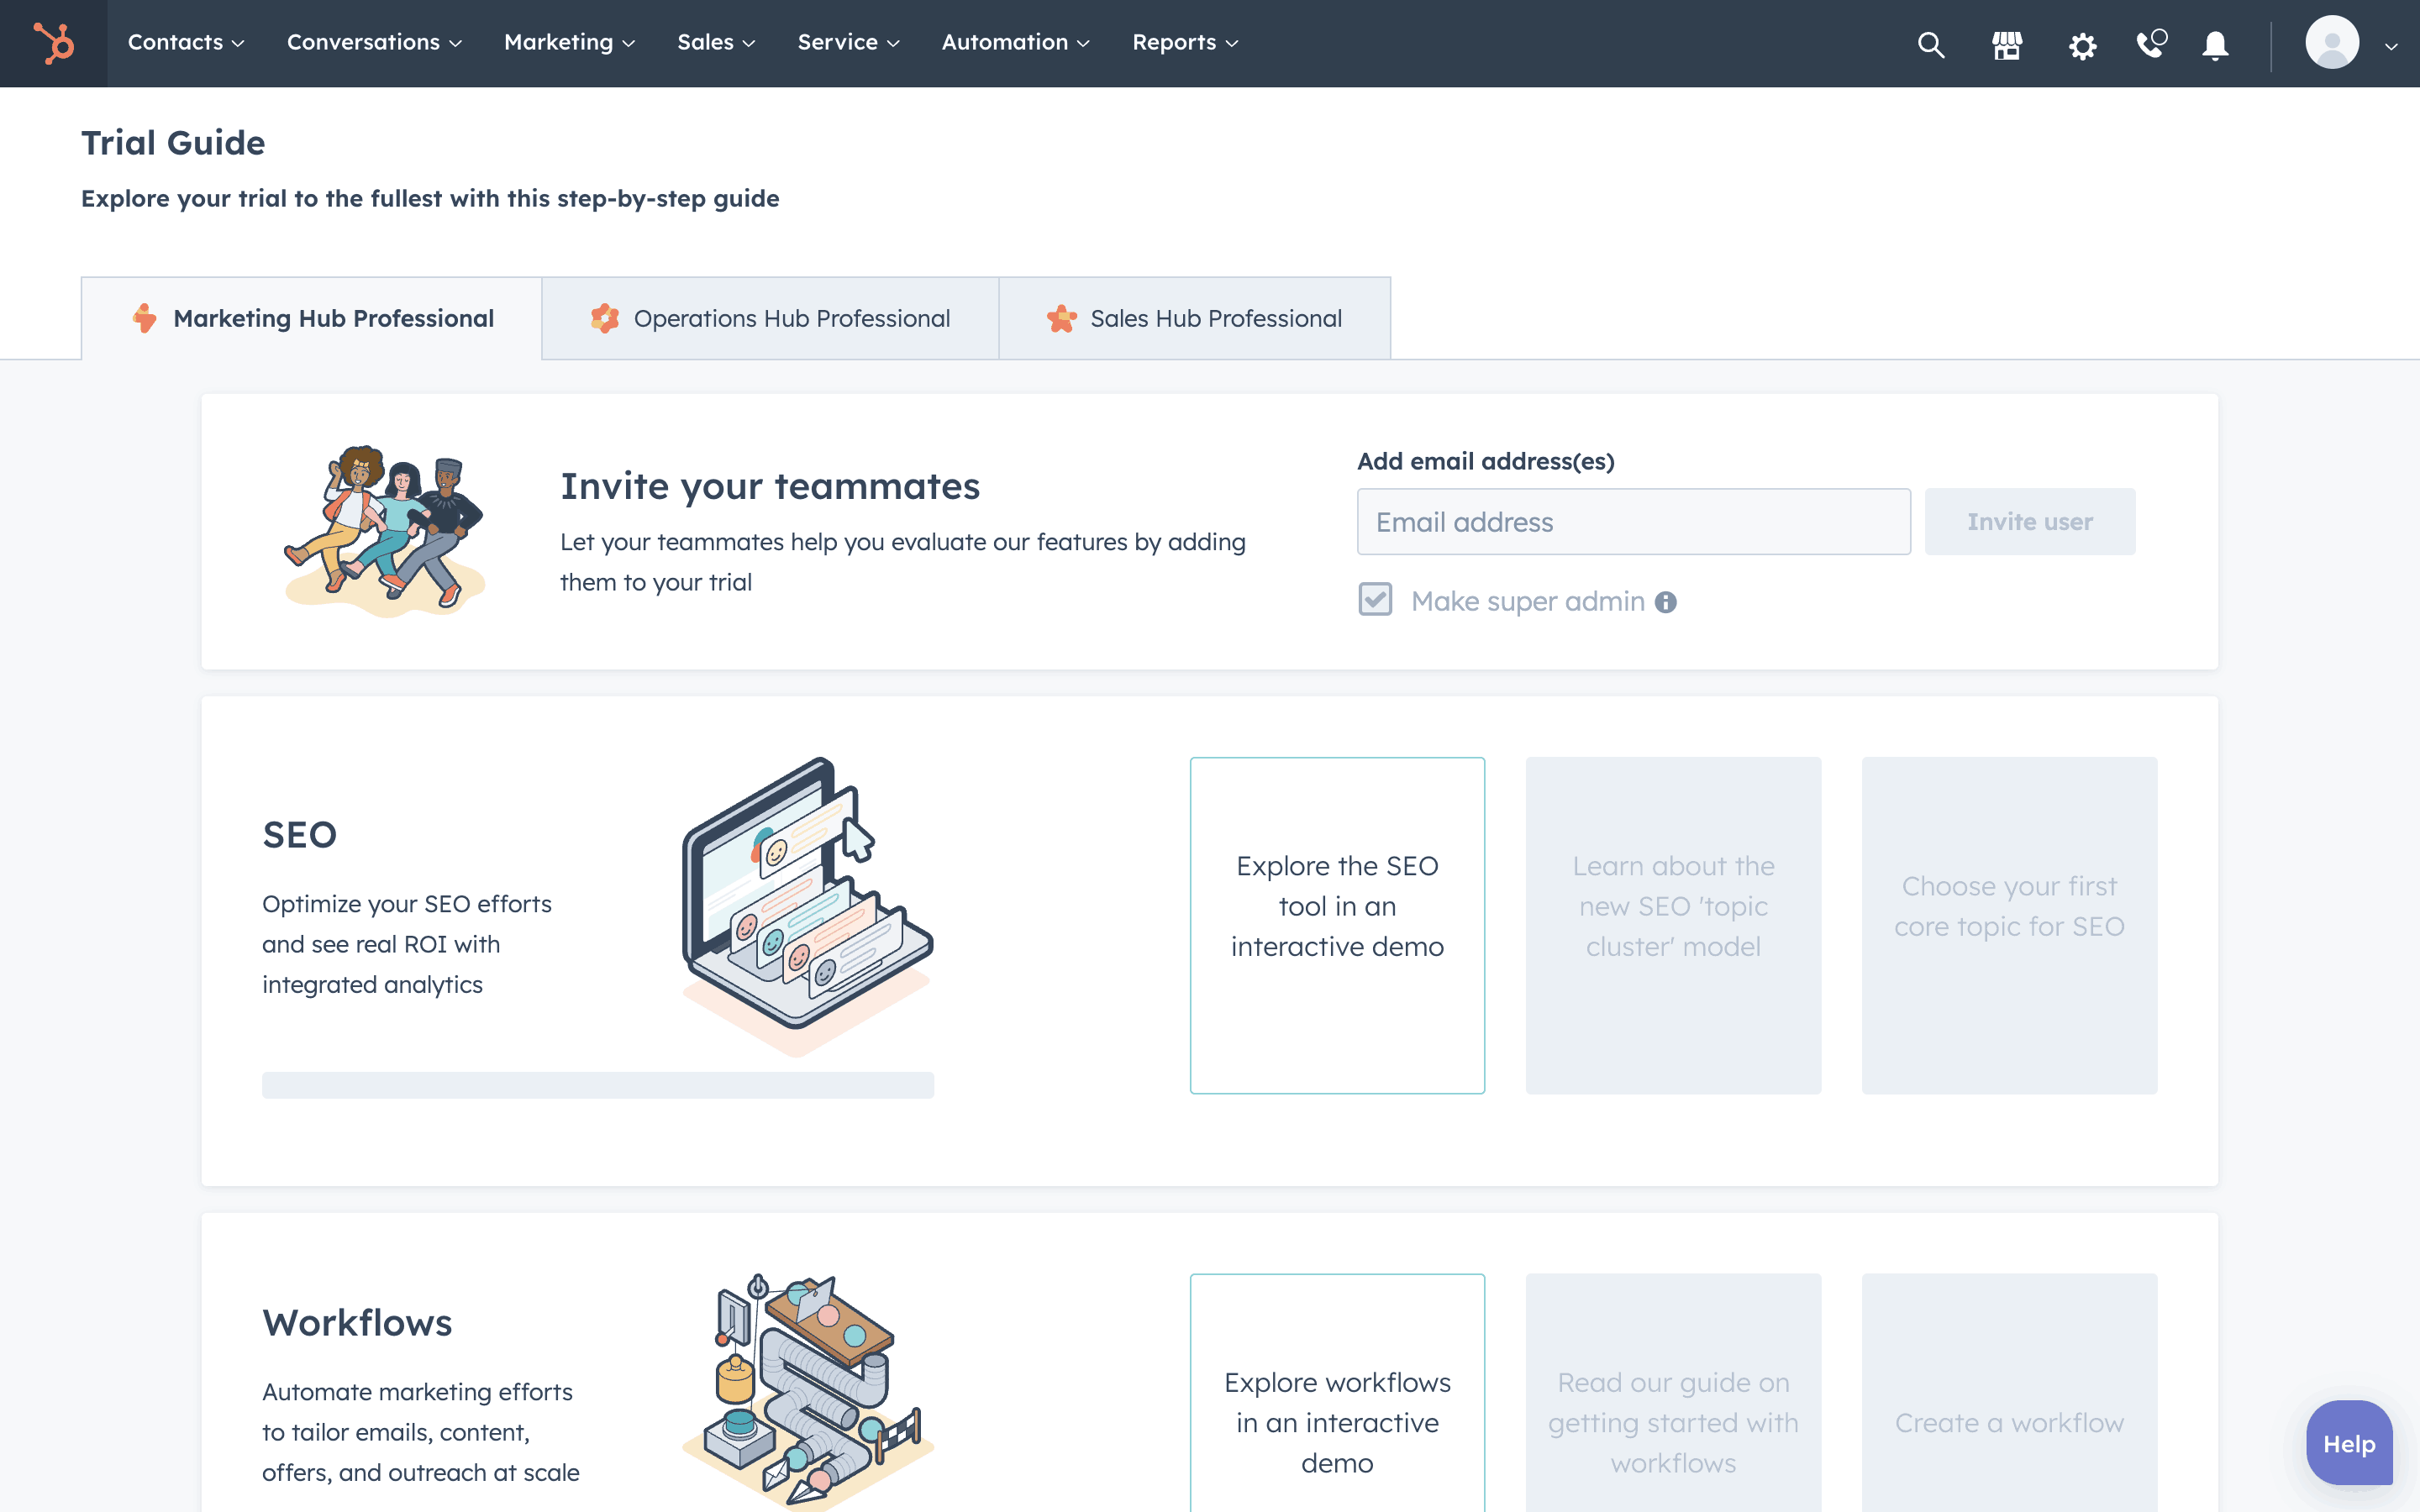Focus the Email address input field
Image resolution: width=2420 pixels, height=1512 pixels.
point(1633,521)
